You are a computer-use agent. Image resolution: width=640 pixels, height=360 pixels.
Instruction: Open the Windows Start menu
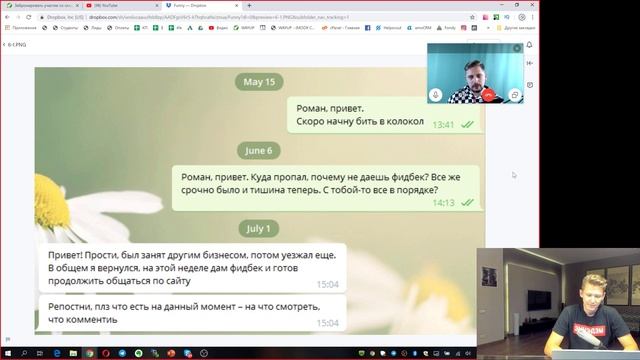(7, 353)
